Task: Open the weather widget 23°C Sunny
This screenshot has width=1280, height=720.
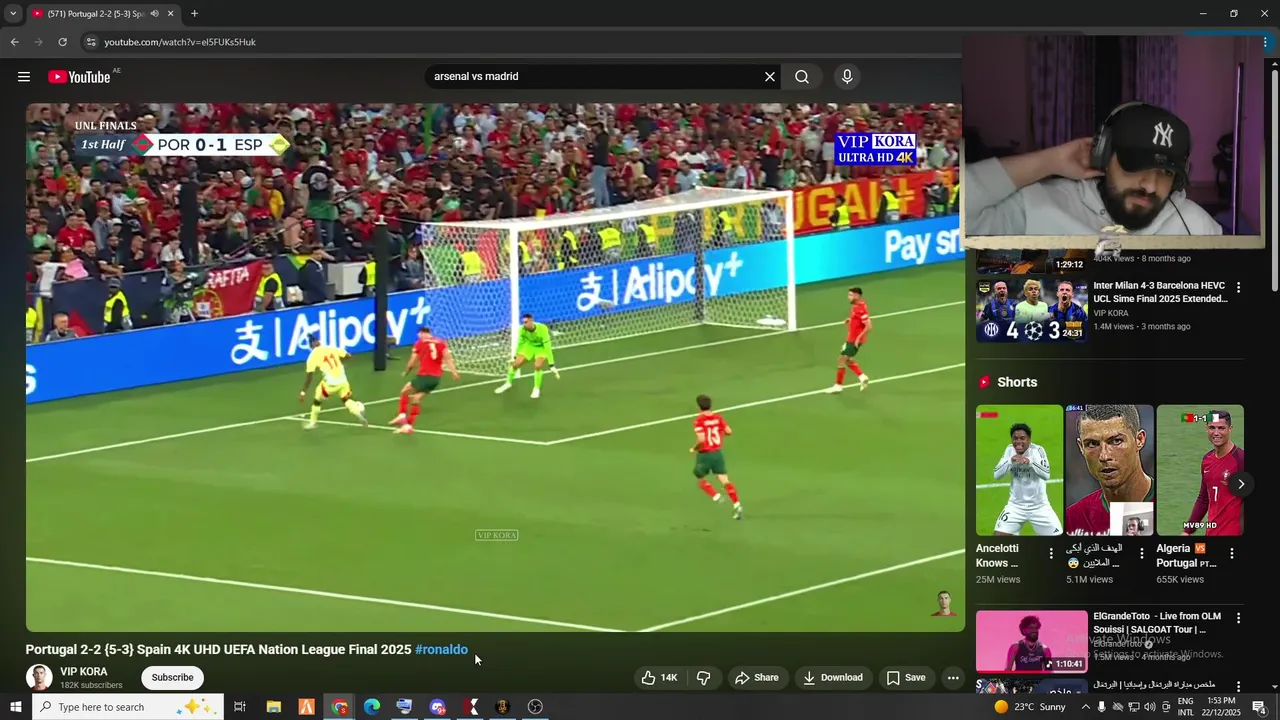Action: tap(1030, 707)
